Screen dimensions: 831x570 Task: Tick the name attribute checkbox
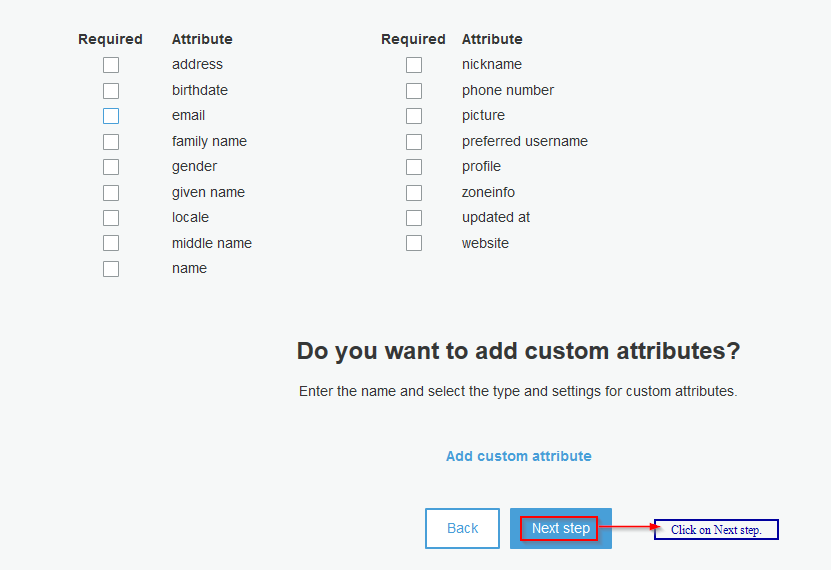pos(111,269)
